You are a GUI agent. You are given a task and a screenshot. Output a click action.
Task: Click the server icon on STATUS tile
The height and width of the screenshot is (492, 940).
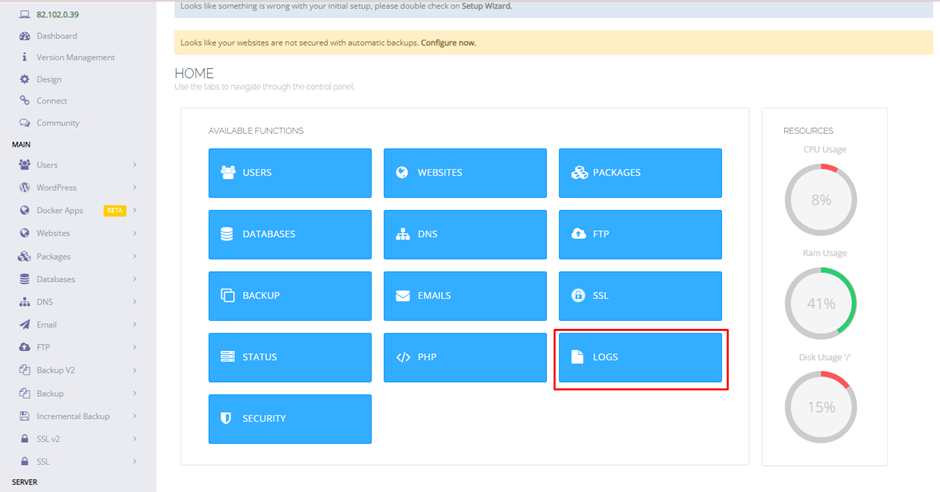(228, 357)
